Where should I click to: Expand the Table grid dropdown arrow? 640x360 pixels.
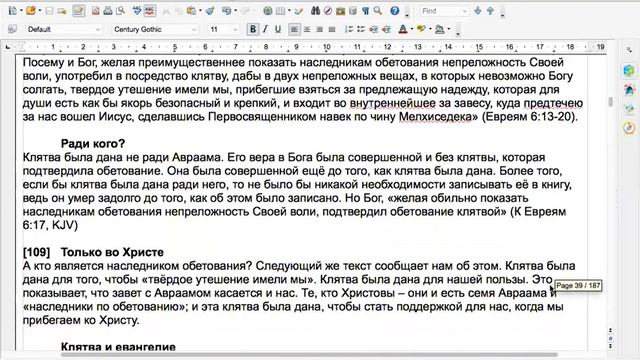click(289, 11)
